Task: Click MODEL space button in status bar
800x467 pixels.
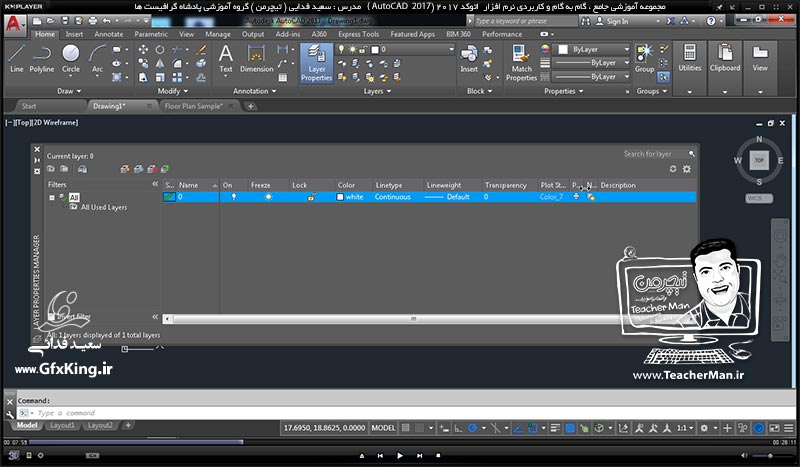Action: coord(383,428)
